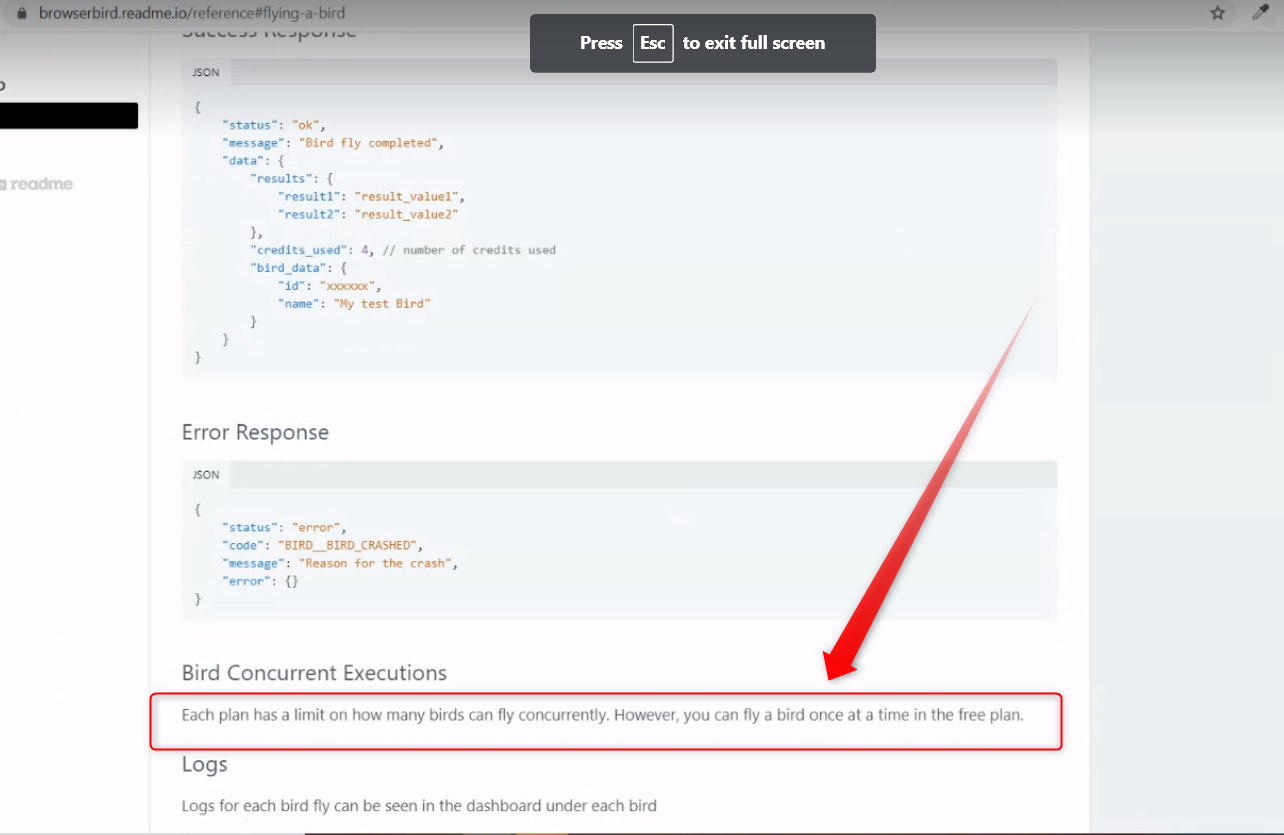
Task: Select the JSON tab under Success Response
Action: tap(206, 72)
